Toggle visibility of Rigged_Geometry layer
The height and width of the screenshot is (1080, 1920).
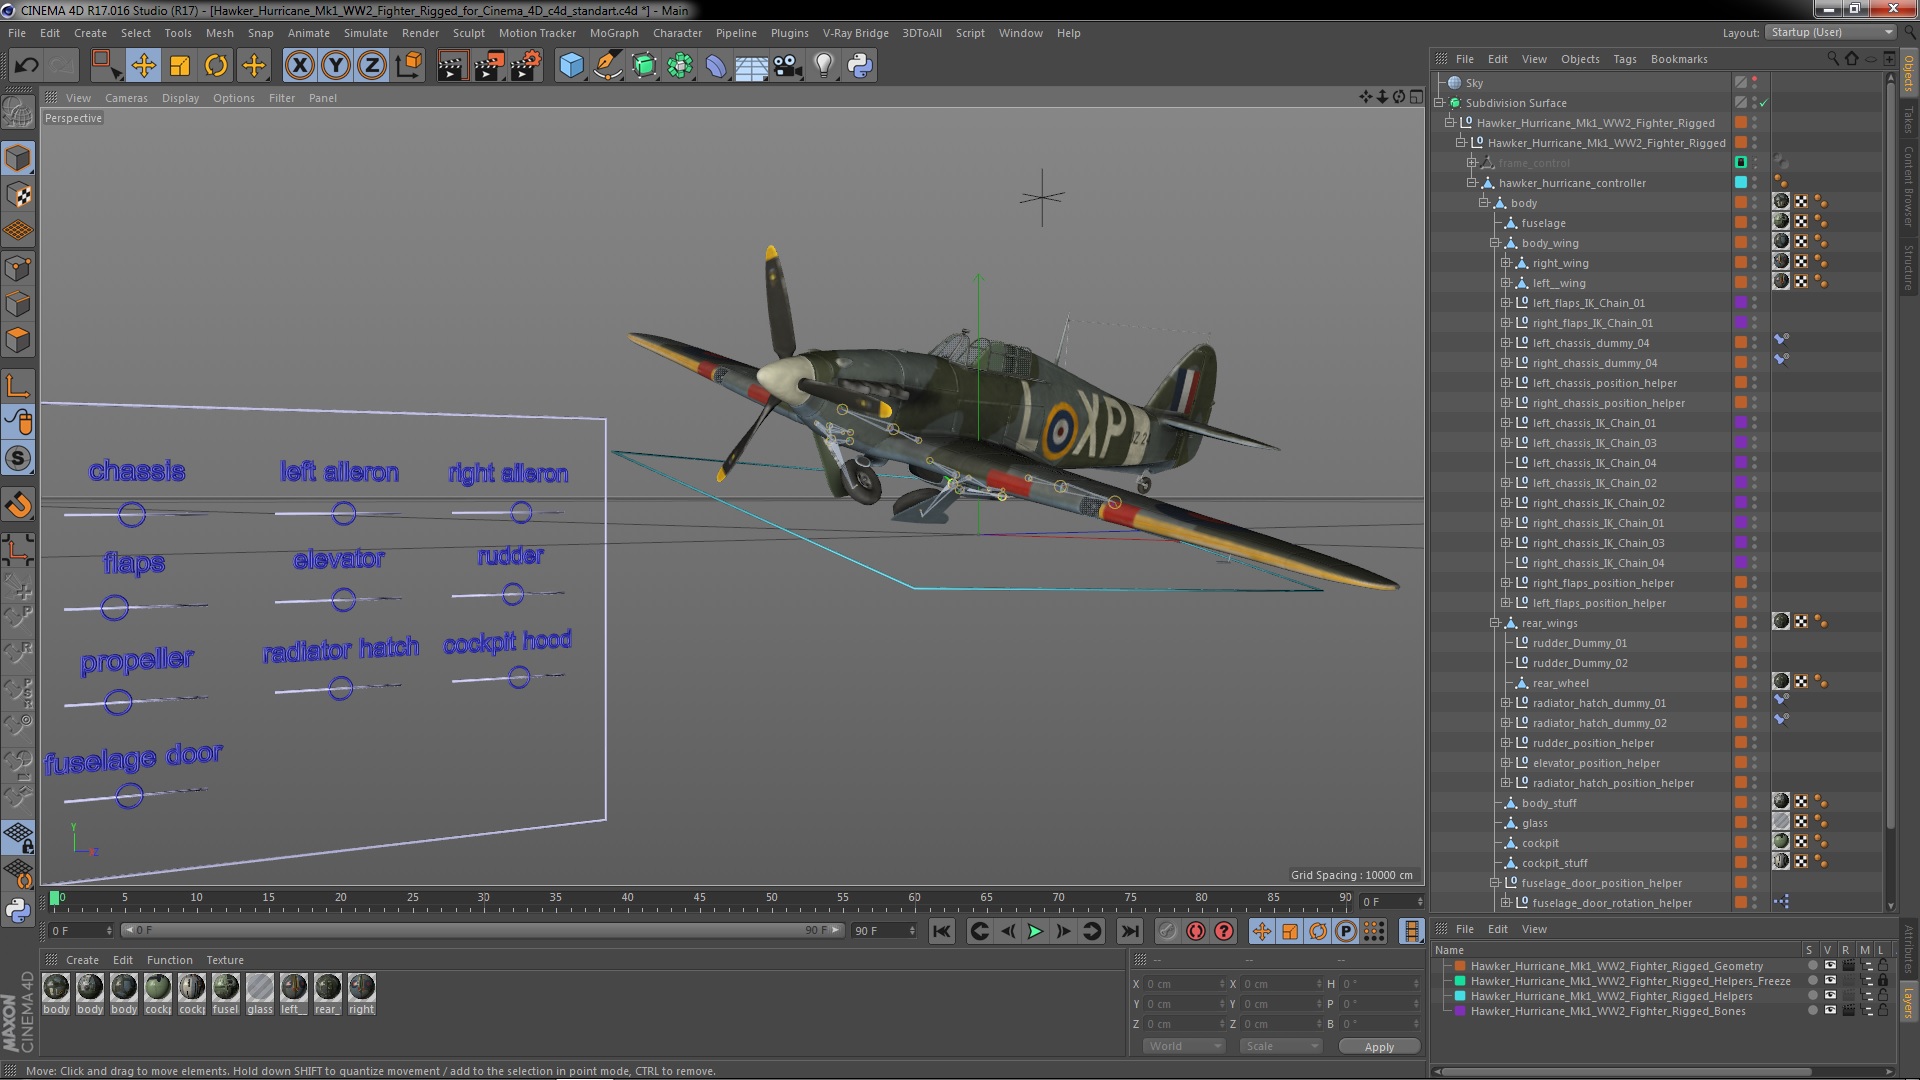point(1830,966)
